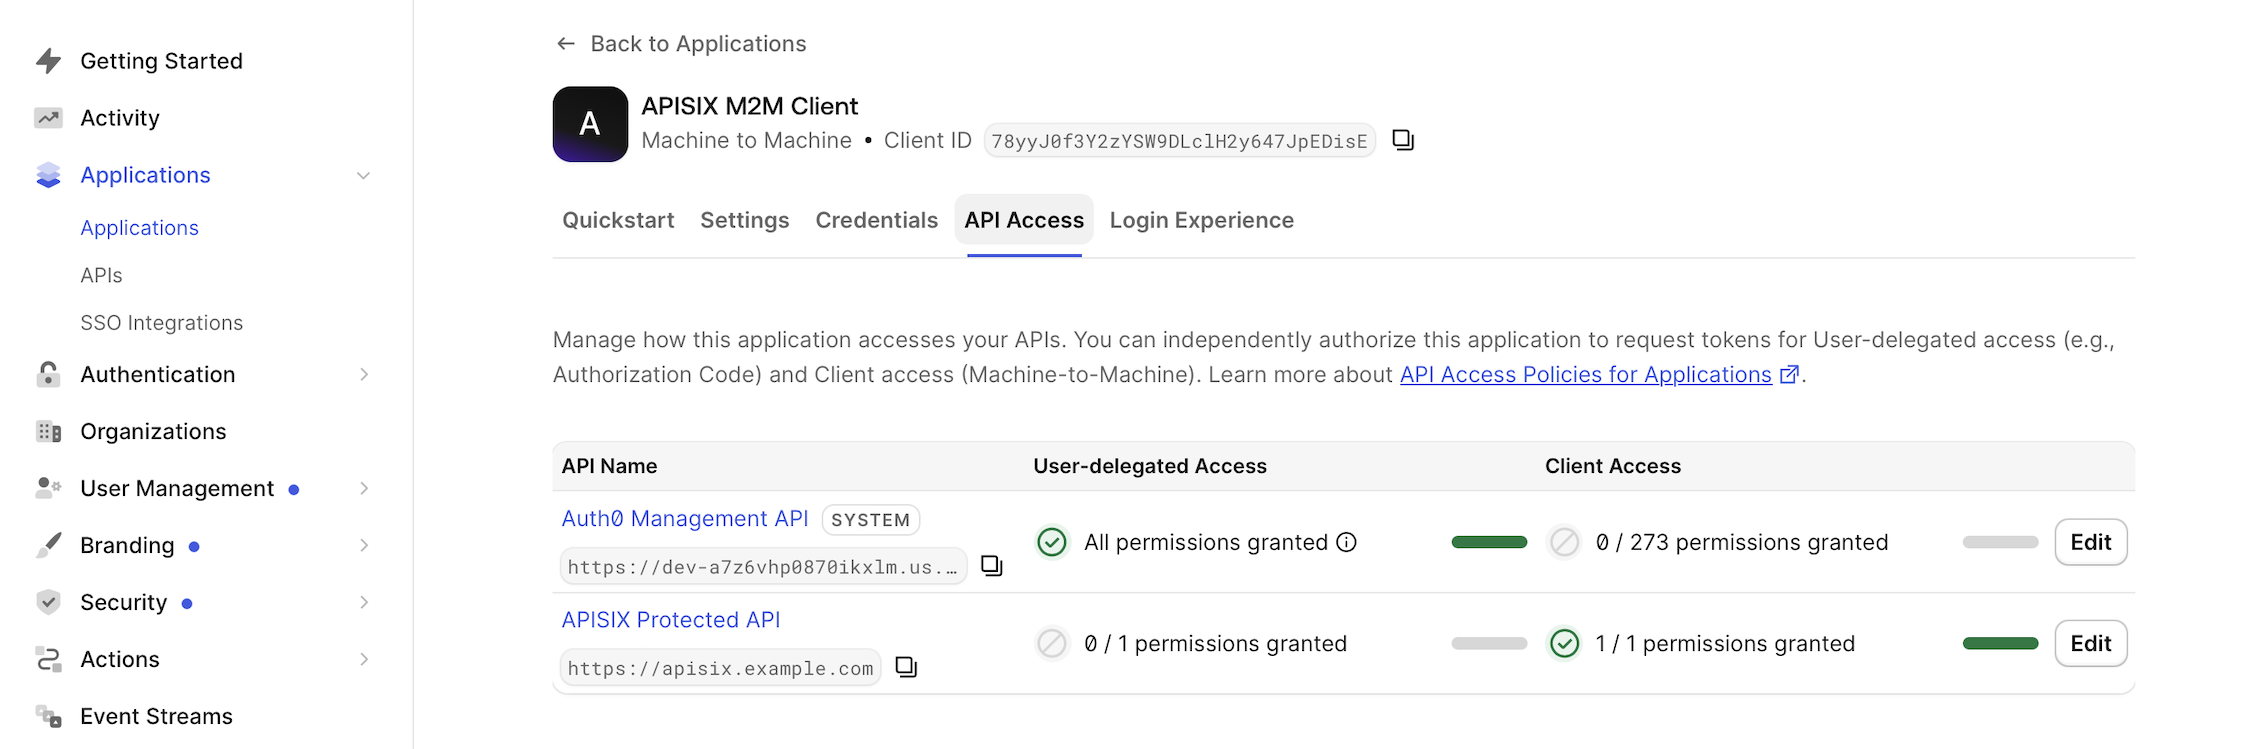Image resolution: width=2265 pixels, height=749 pixels.
Task: Go to the Login Experience tab
Action: pyautogui.click(x=1202, y=220)
